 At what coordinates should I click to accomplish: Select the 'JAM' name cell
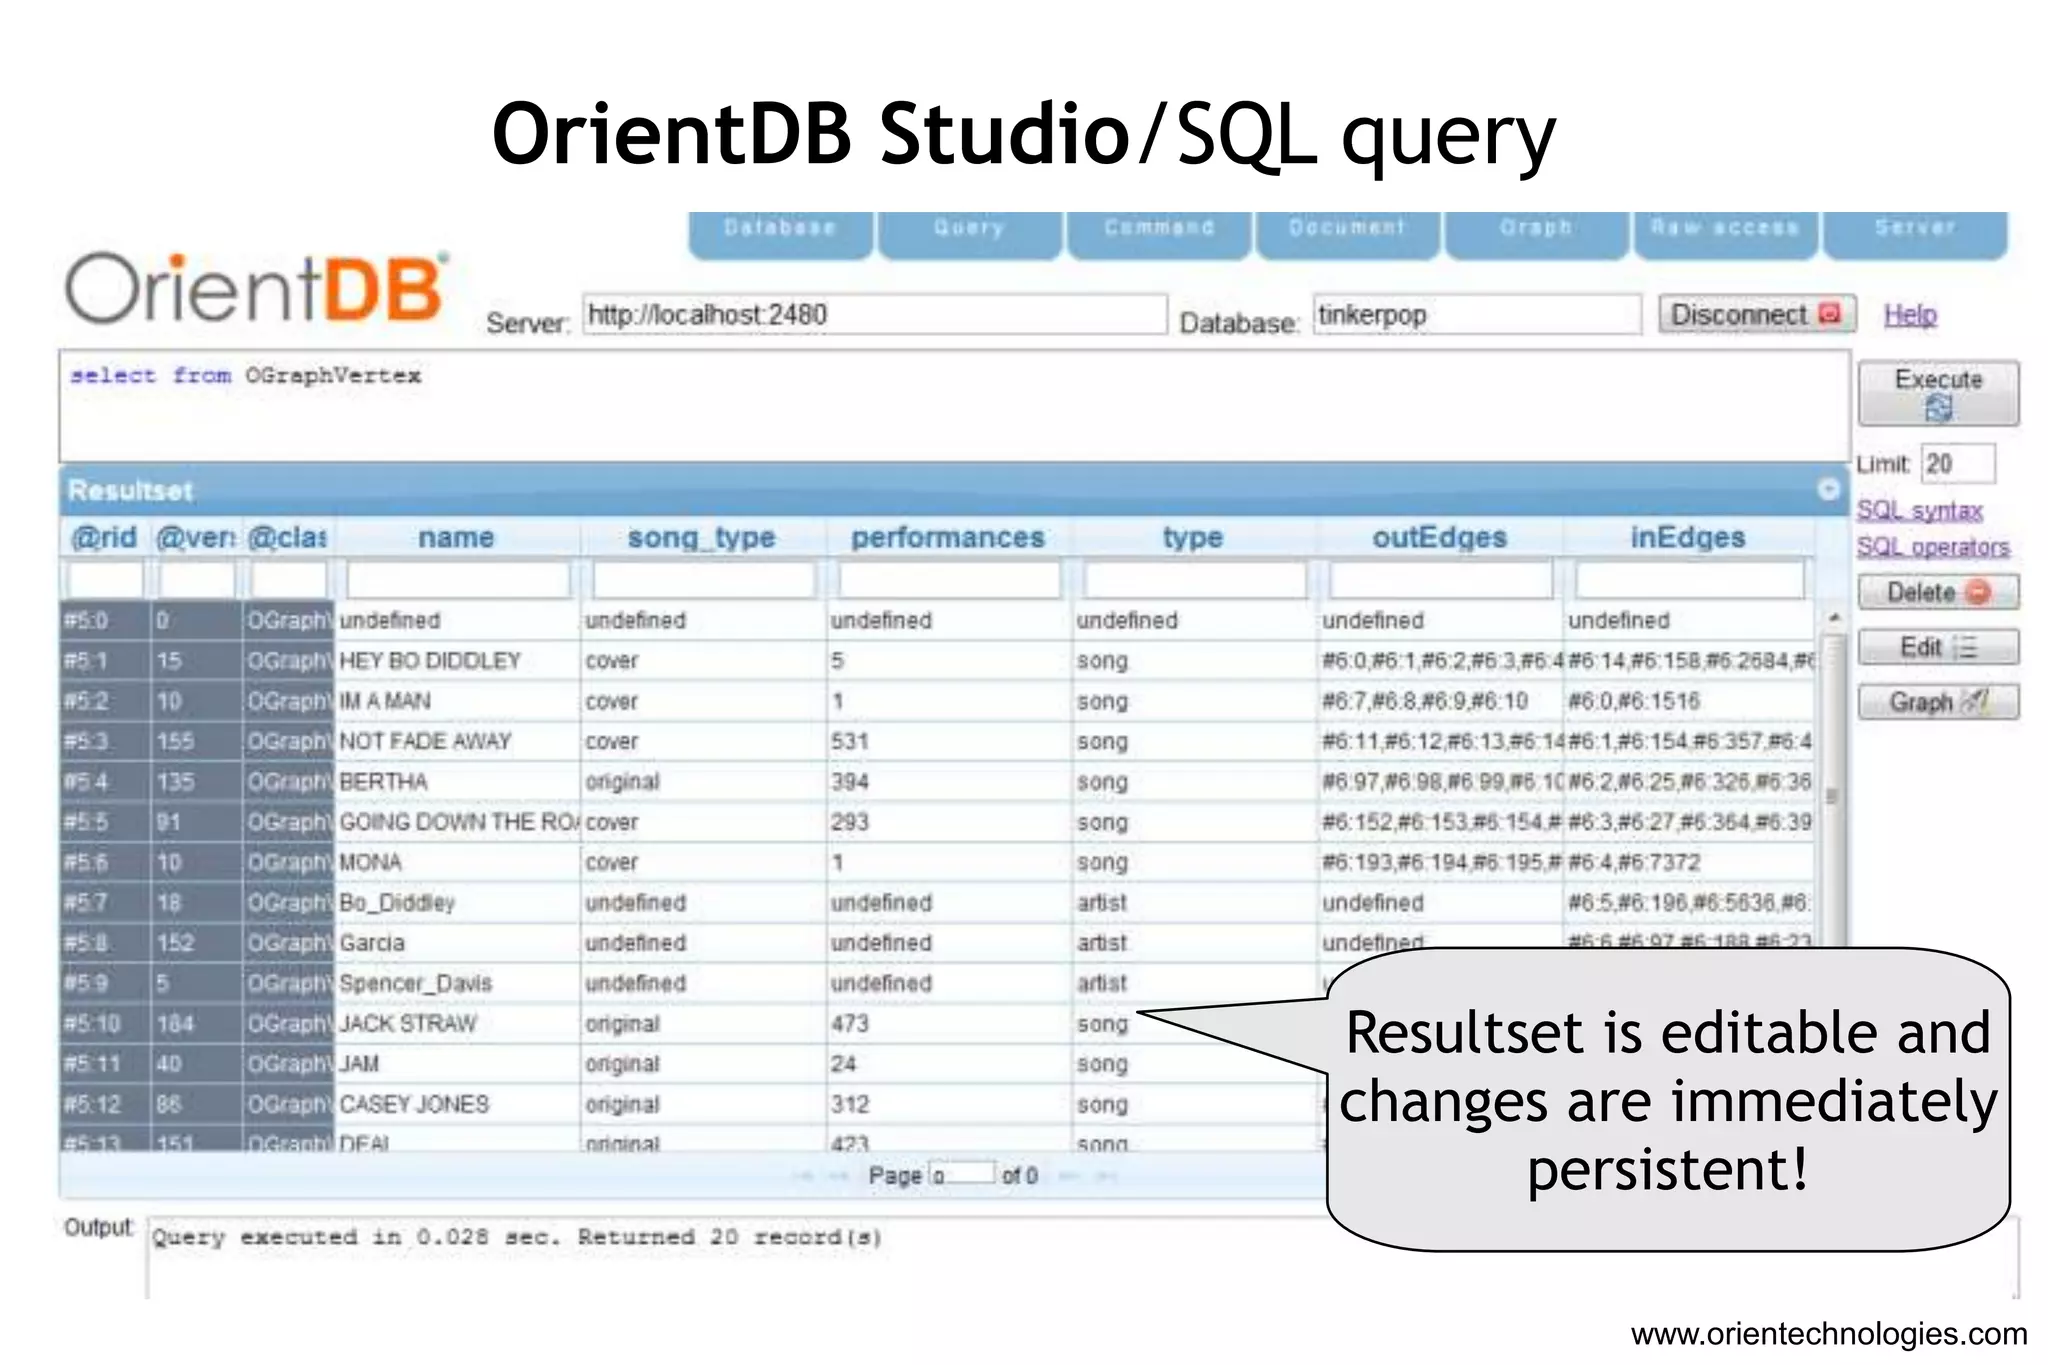[x=457, y=1064]
